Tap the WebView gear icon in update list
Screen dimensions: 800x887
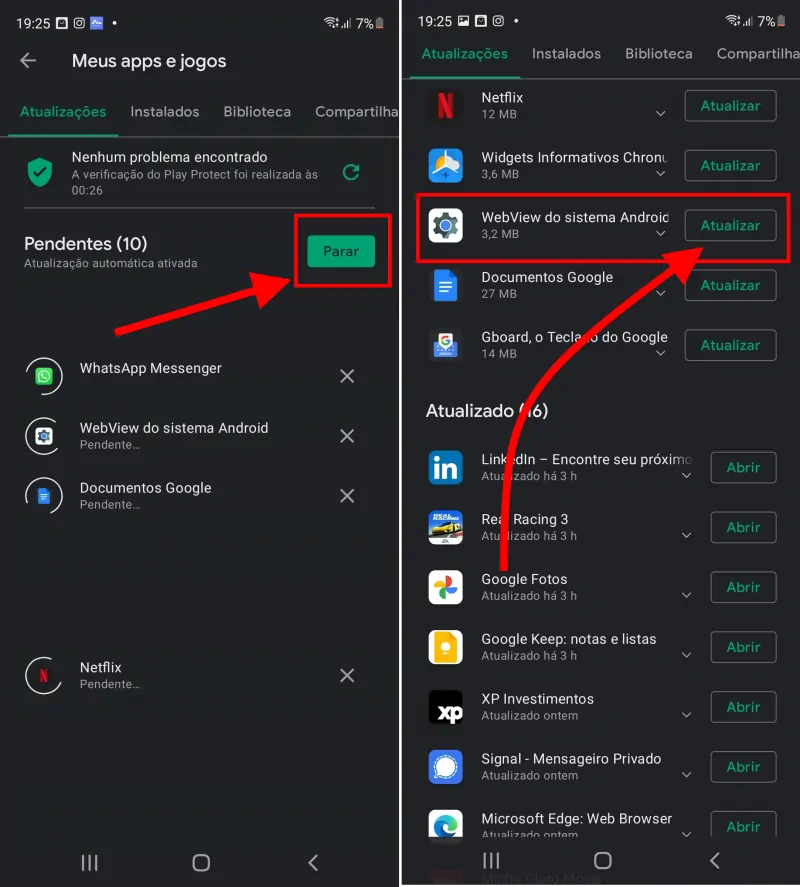click(x=445, y=226)
